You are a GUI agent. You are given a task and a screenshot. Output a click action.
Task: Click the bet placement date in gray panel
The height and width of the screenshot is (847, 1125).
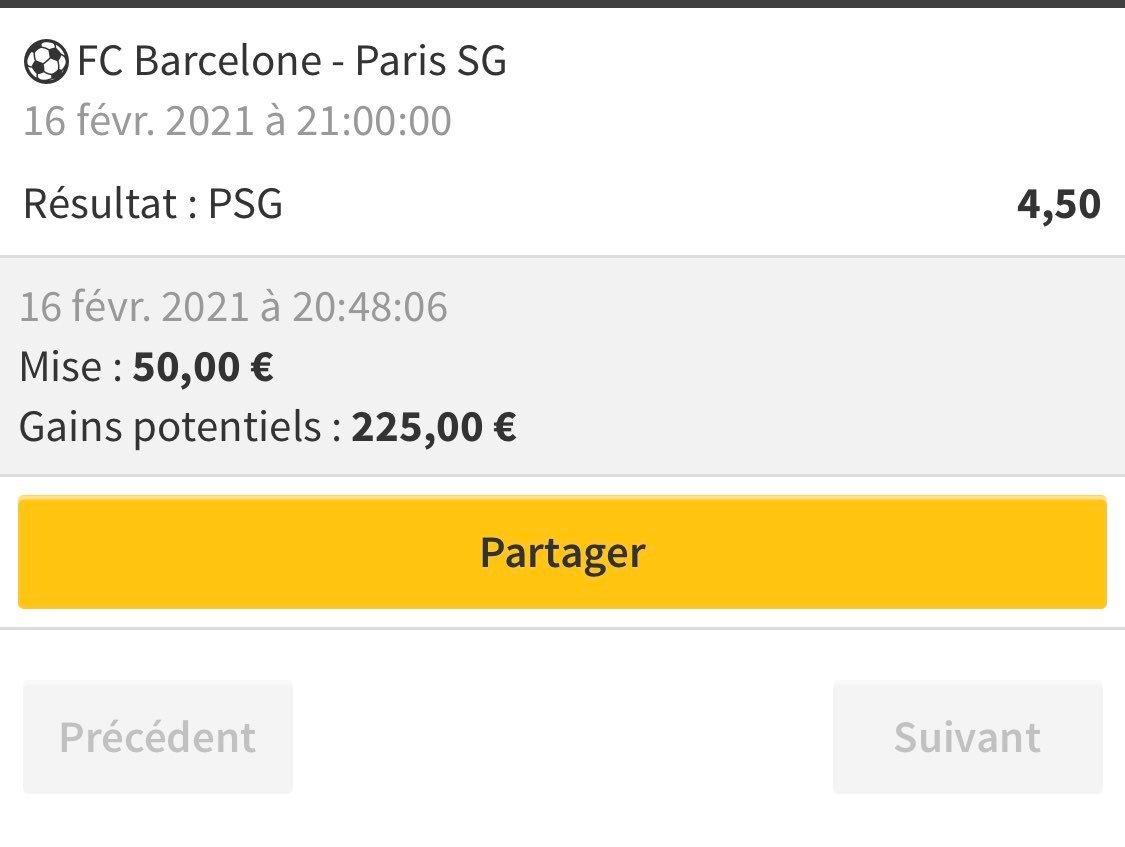click(135, 307)
